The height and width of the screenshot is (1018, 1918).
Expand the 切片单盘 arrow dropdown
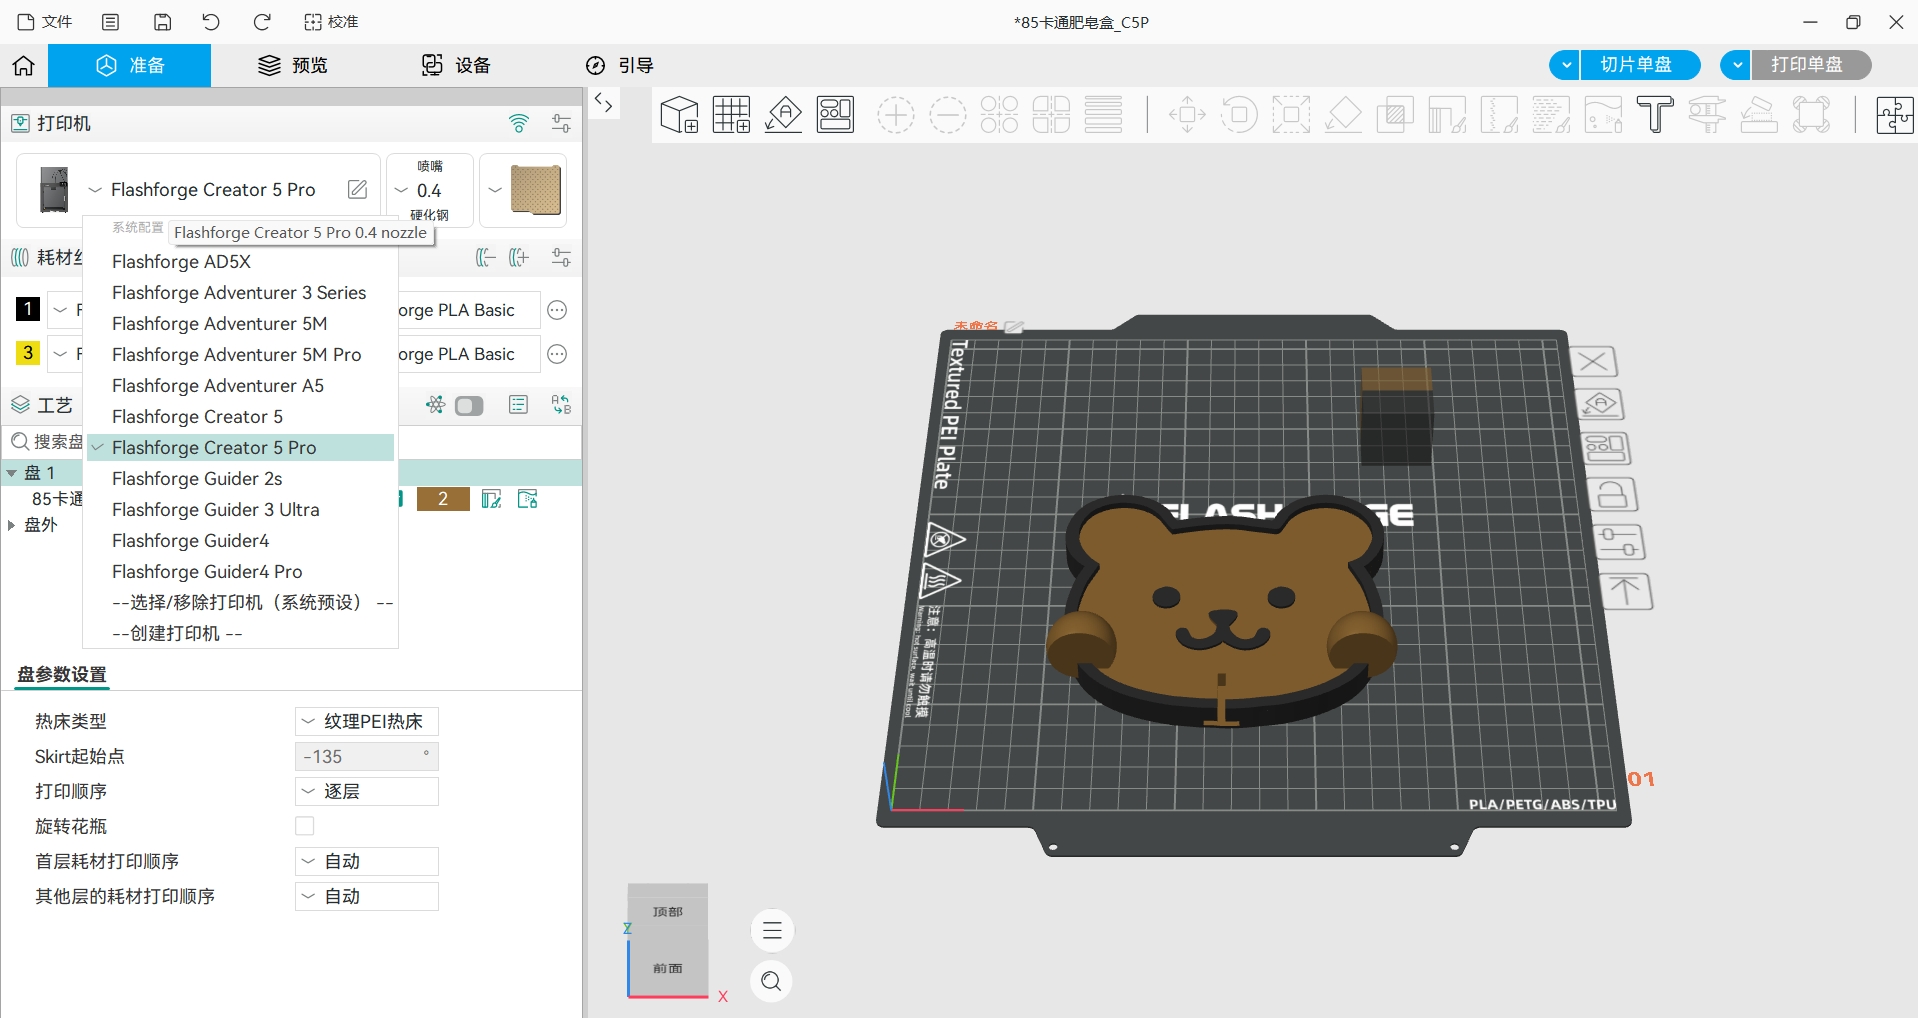coord(1565,65)
